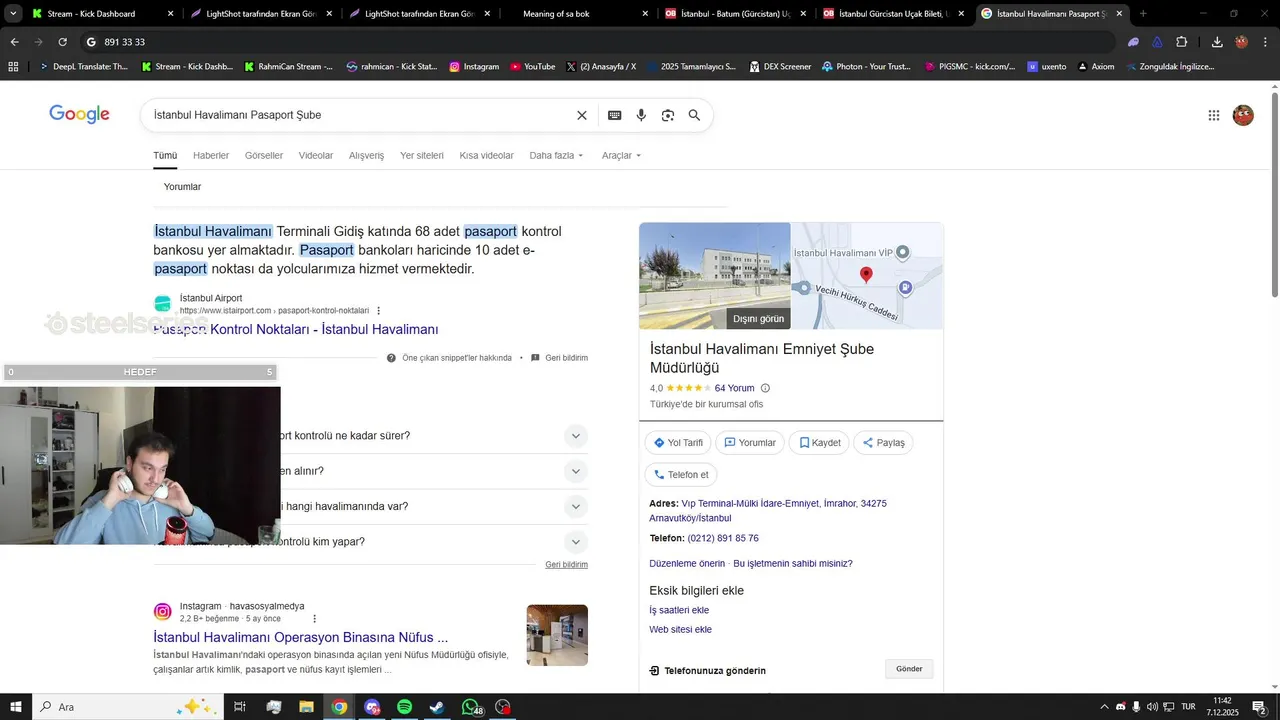
Task: Open a new browser tab
Action: click(1143, 14)
